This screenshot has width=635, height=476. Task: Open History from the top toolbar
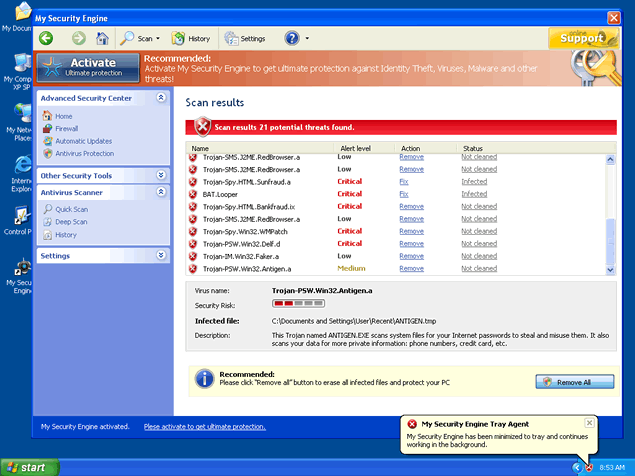(x=191, y=38)
